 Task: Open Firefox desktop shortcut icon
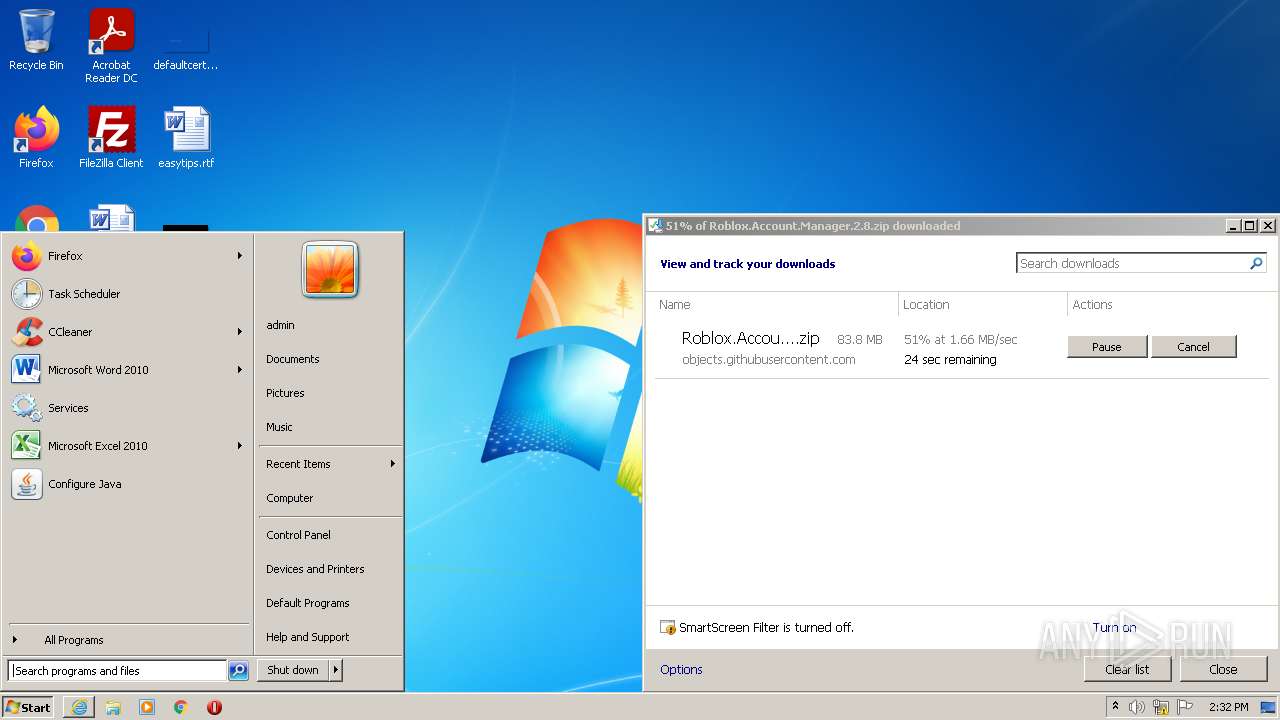pyautogui.click(x=36, y=137)
